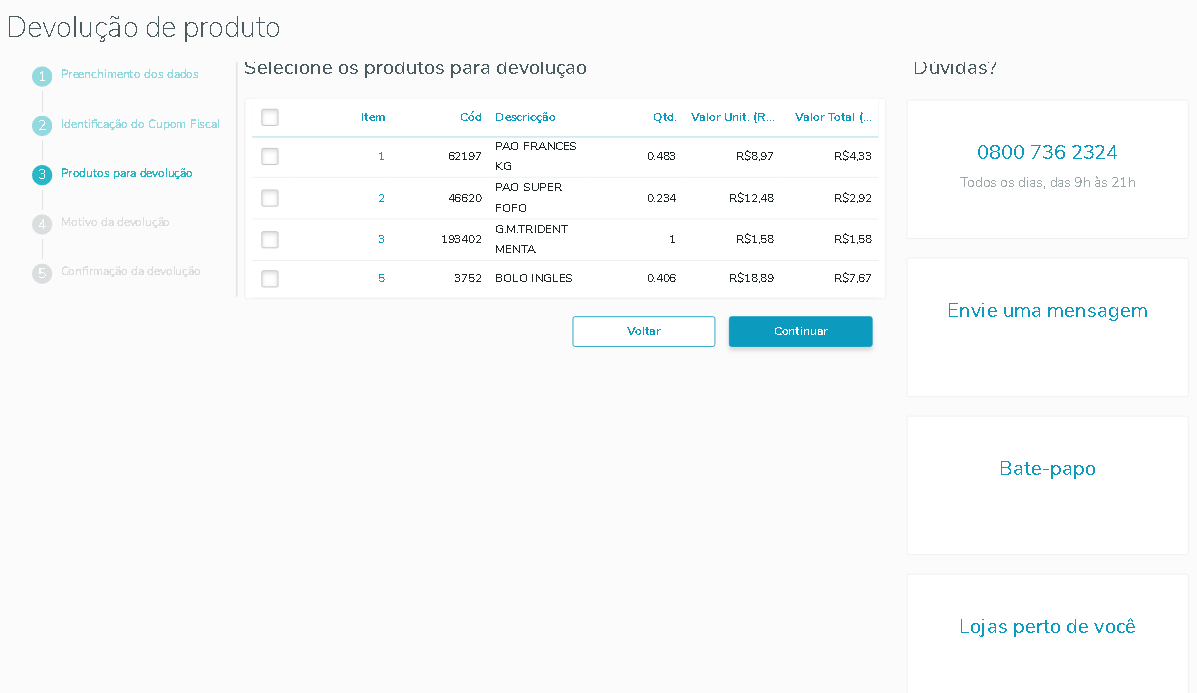Open Motivo da devolução step

pos(115,222)
